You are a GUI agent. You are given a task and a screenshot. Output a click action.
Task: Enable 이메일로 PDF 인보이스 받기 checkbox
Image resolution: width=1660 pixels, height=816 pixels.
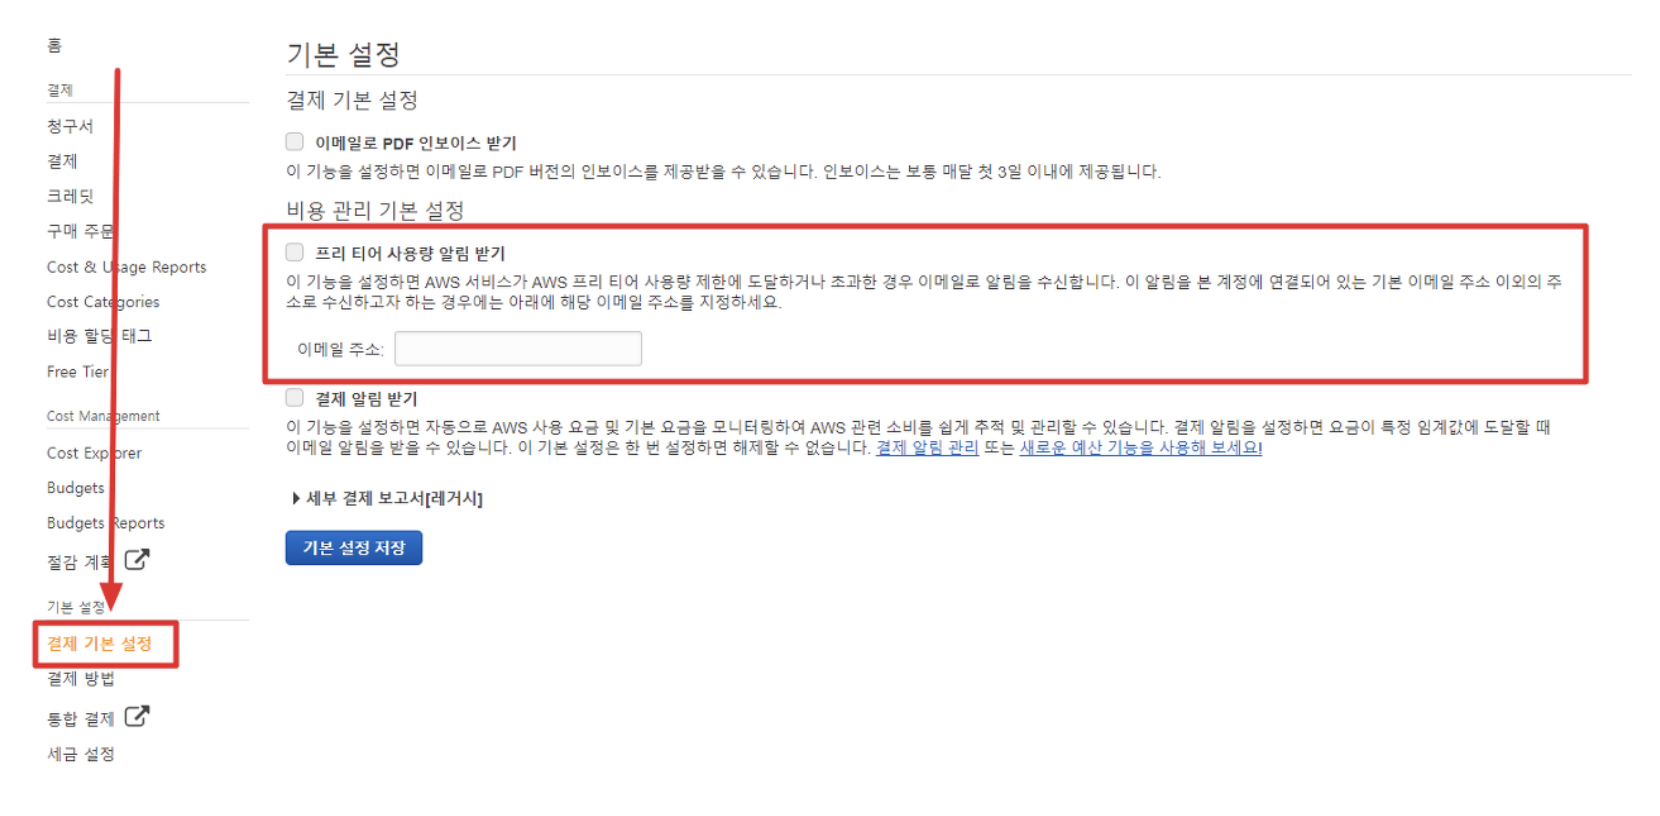294,141
